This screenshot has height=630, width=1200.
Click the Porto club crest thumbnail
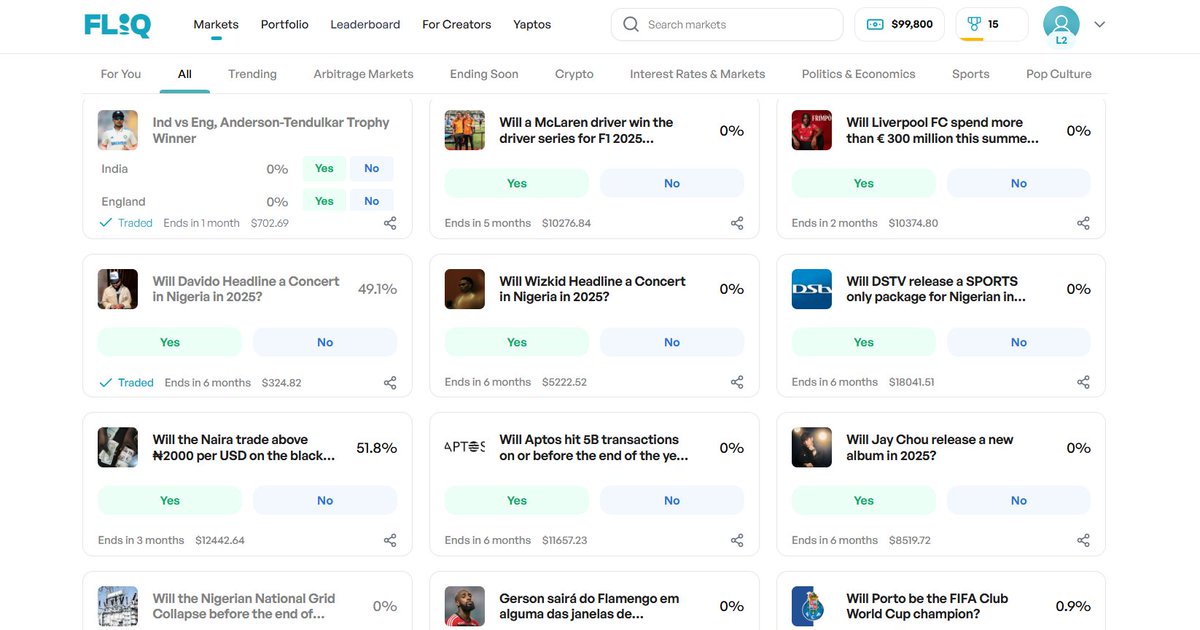coord(811,606)
